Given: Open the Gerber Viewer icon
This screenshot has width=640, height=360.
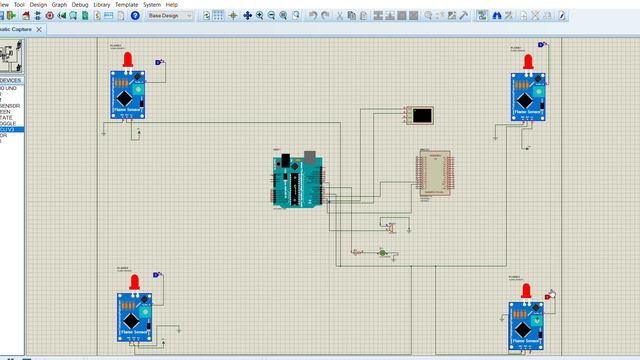Looking at the screenshot, I should (x=73, y=16).
